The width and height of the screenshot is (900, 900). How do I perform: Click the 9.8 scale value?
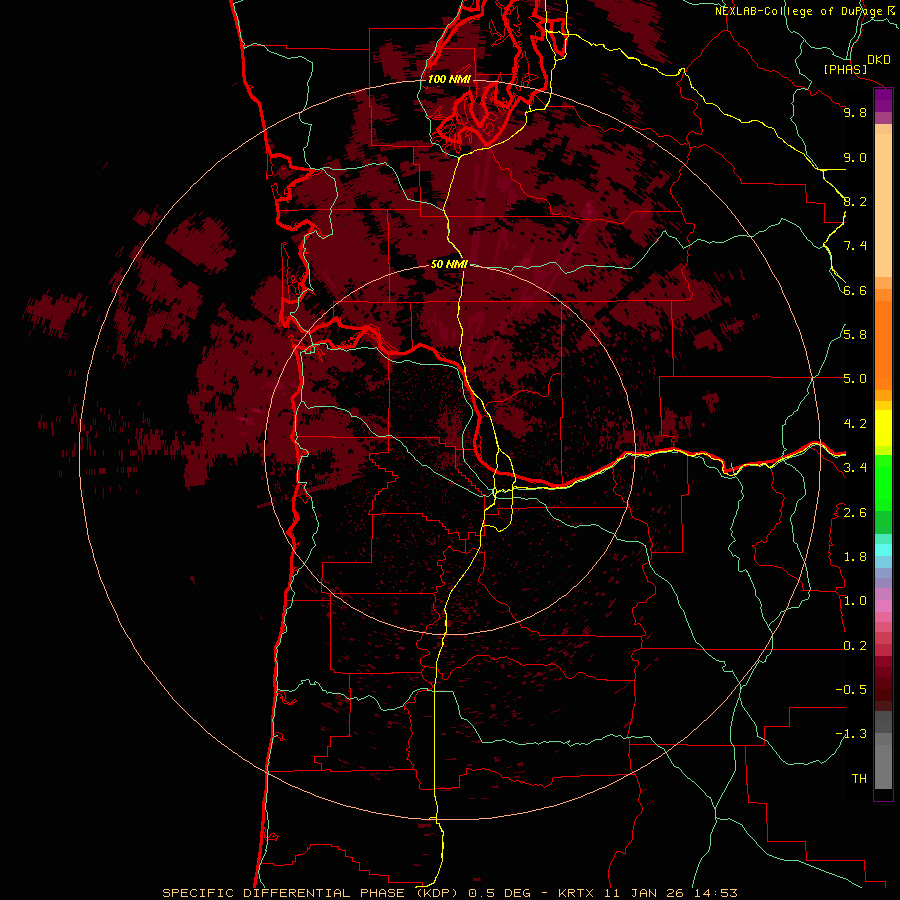855,112
